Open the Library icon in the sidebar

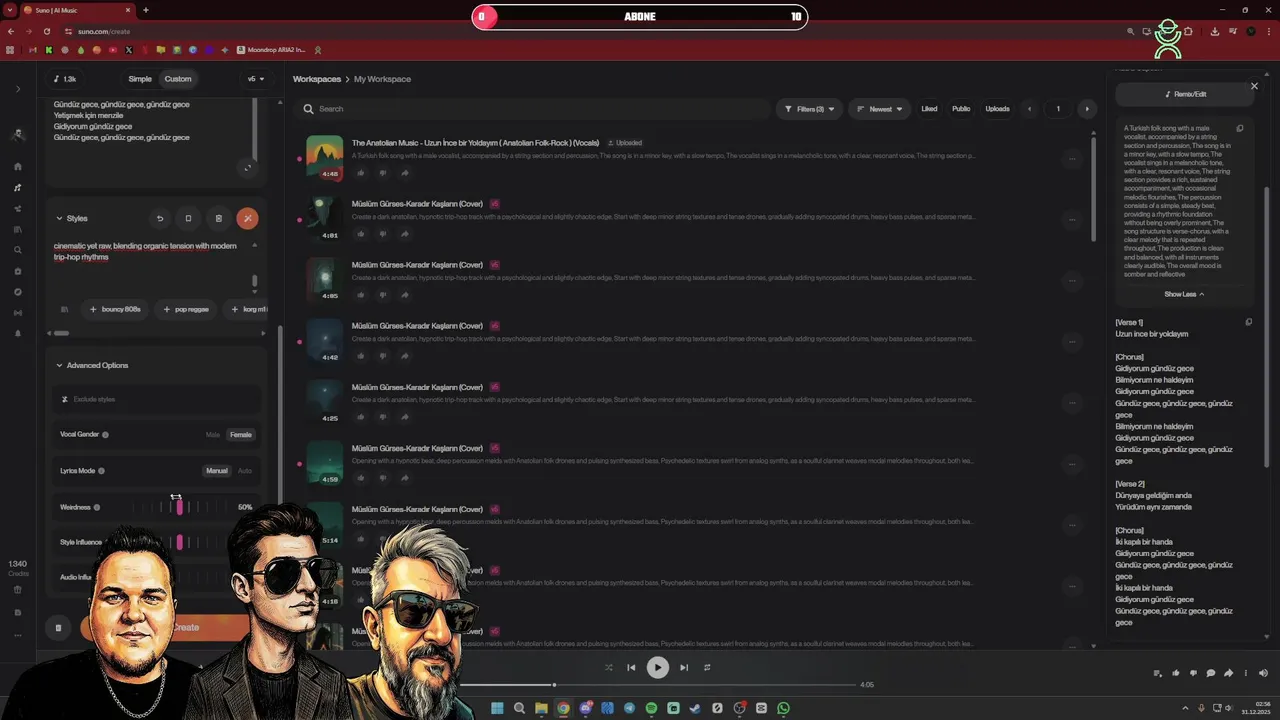point(18,230)
